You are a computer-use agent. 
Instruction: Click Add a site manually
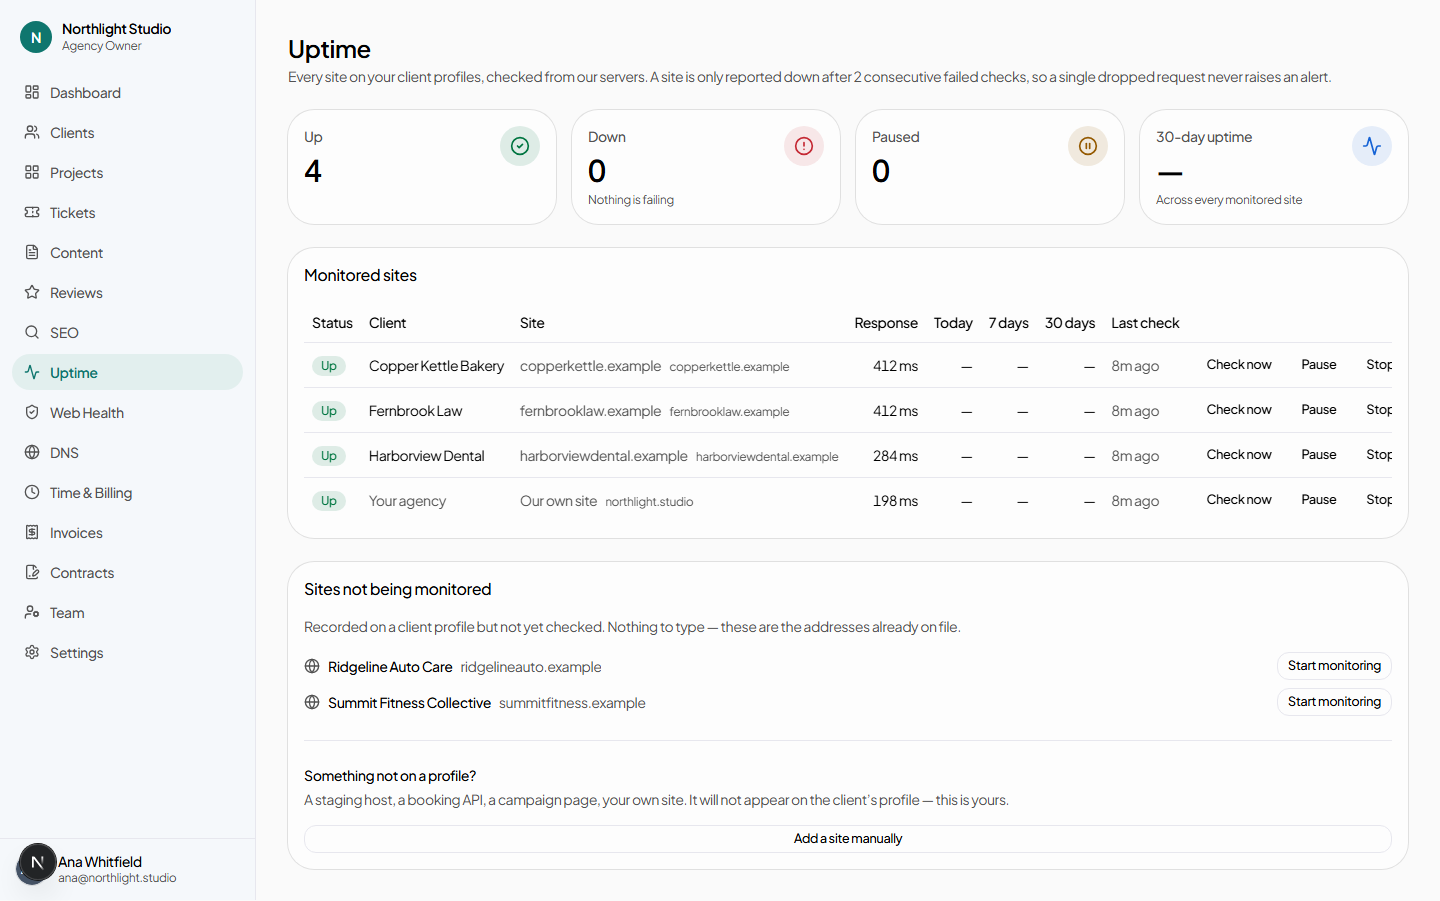[848, 838]
